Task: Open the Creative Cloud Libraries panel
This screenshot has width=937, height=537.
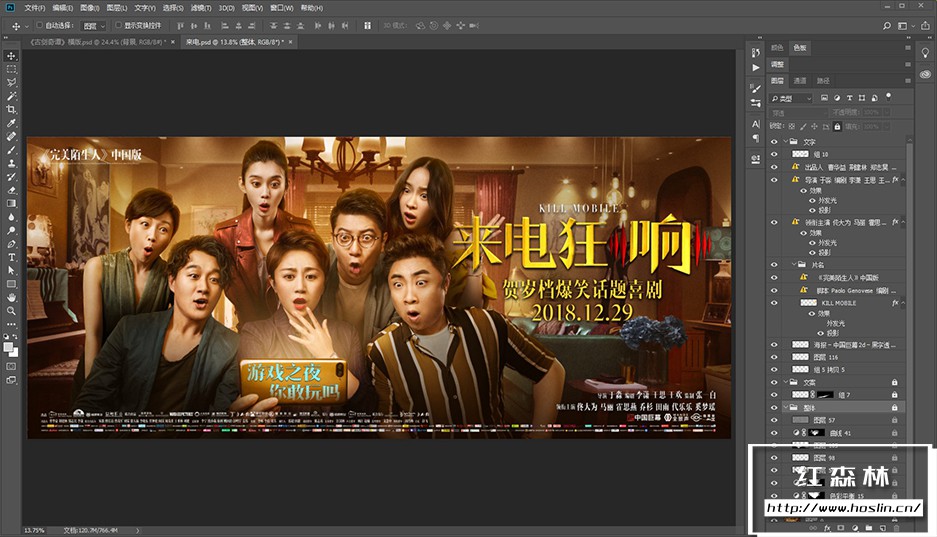Action: coord(925,74)
